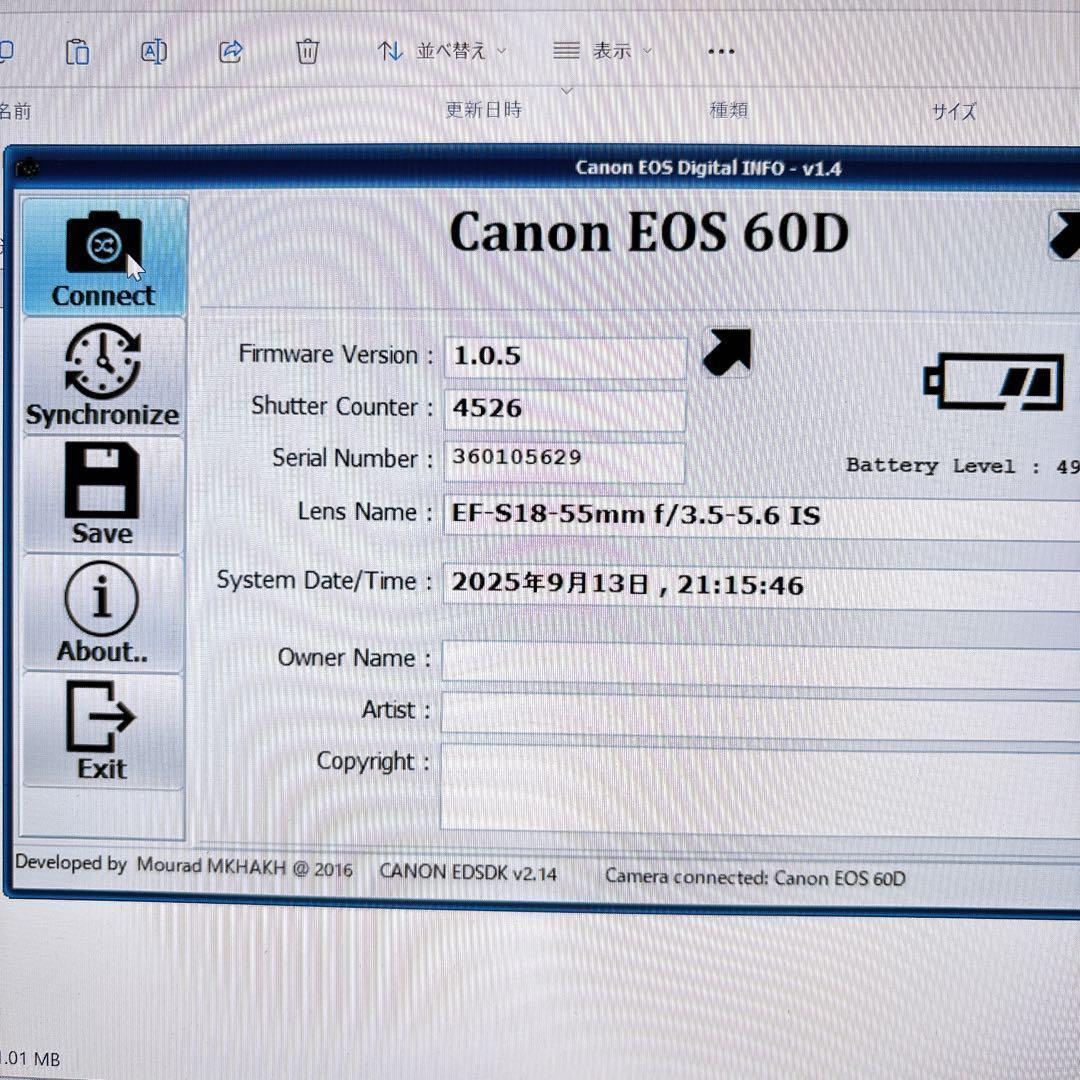Click the Connect camera icon
This screenshot has height=1080, width=1080.
(x=103, y=246)
